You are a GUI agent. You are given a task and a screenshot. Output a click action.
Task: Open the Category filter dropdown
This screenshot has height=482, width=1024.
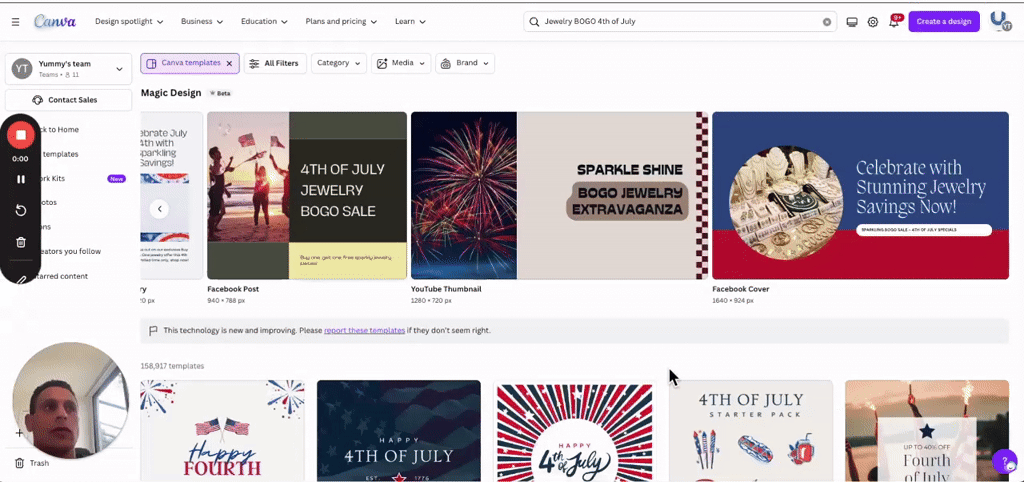pyautogui.click(x=338, y=63)
